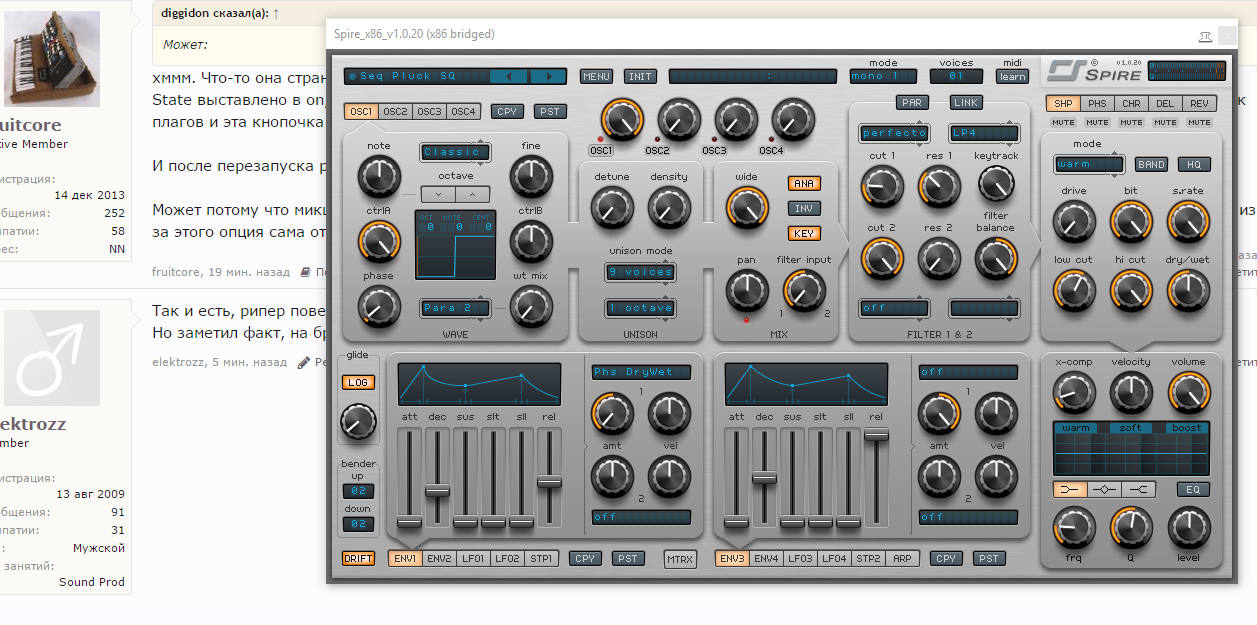Image resolution: width=1257 pixels, height=625 pixels.
Task: Open the MTRX modulation matrix
Action: click(681, 559)
